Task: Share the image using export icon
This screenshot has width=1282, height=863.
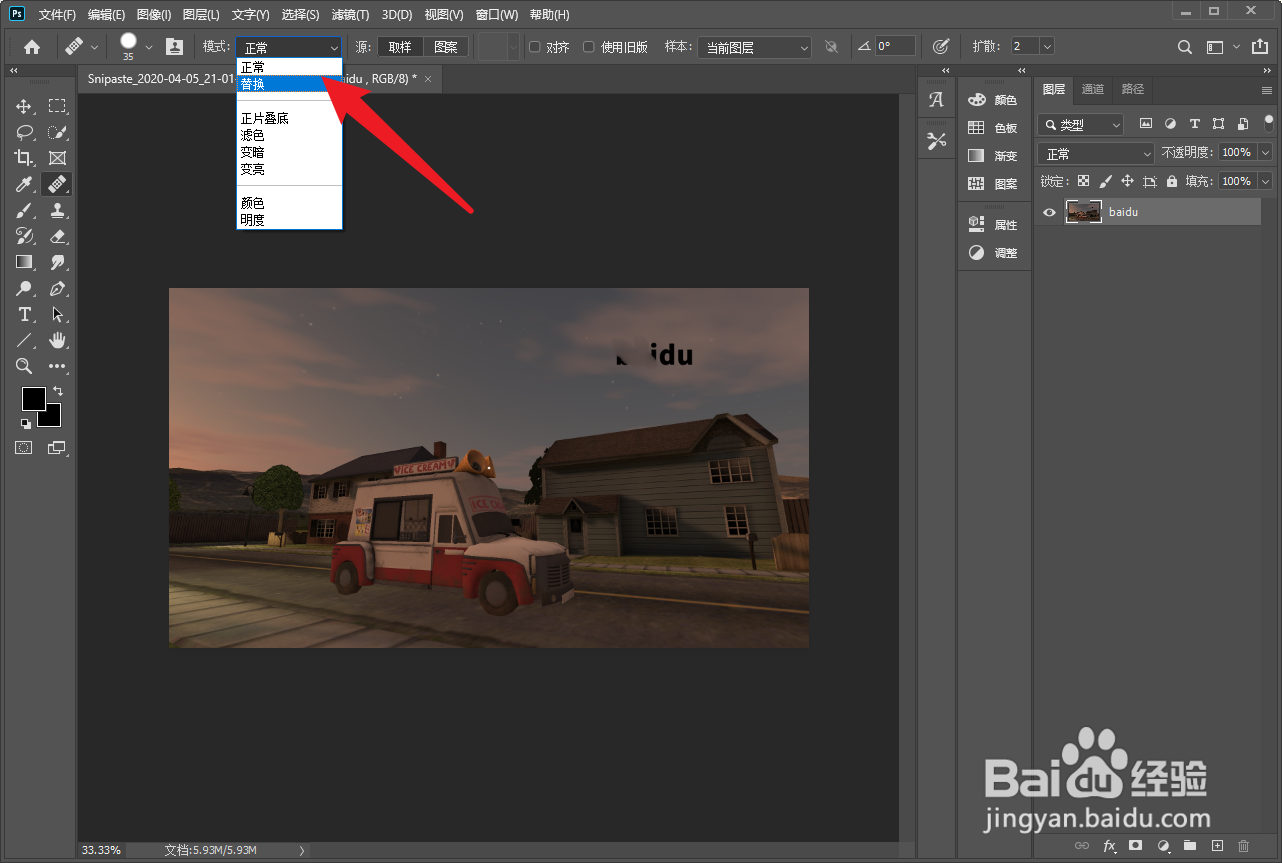Action: coord(1258,47)
